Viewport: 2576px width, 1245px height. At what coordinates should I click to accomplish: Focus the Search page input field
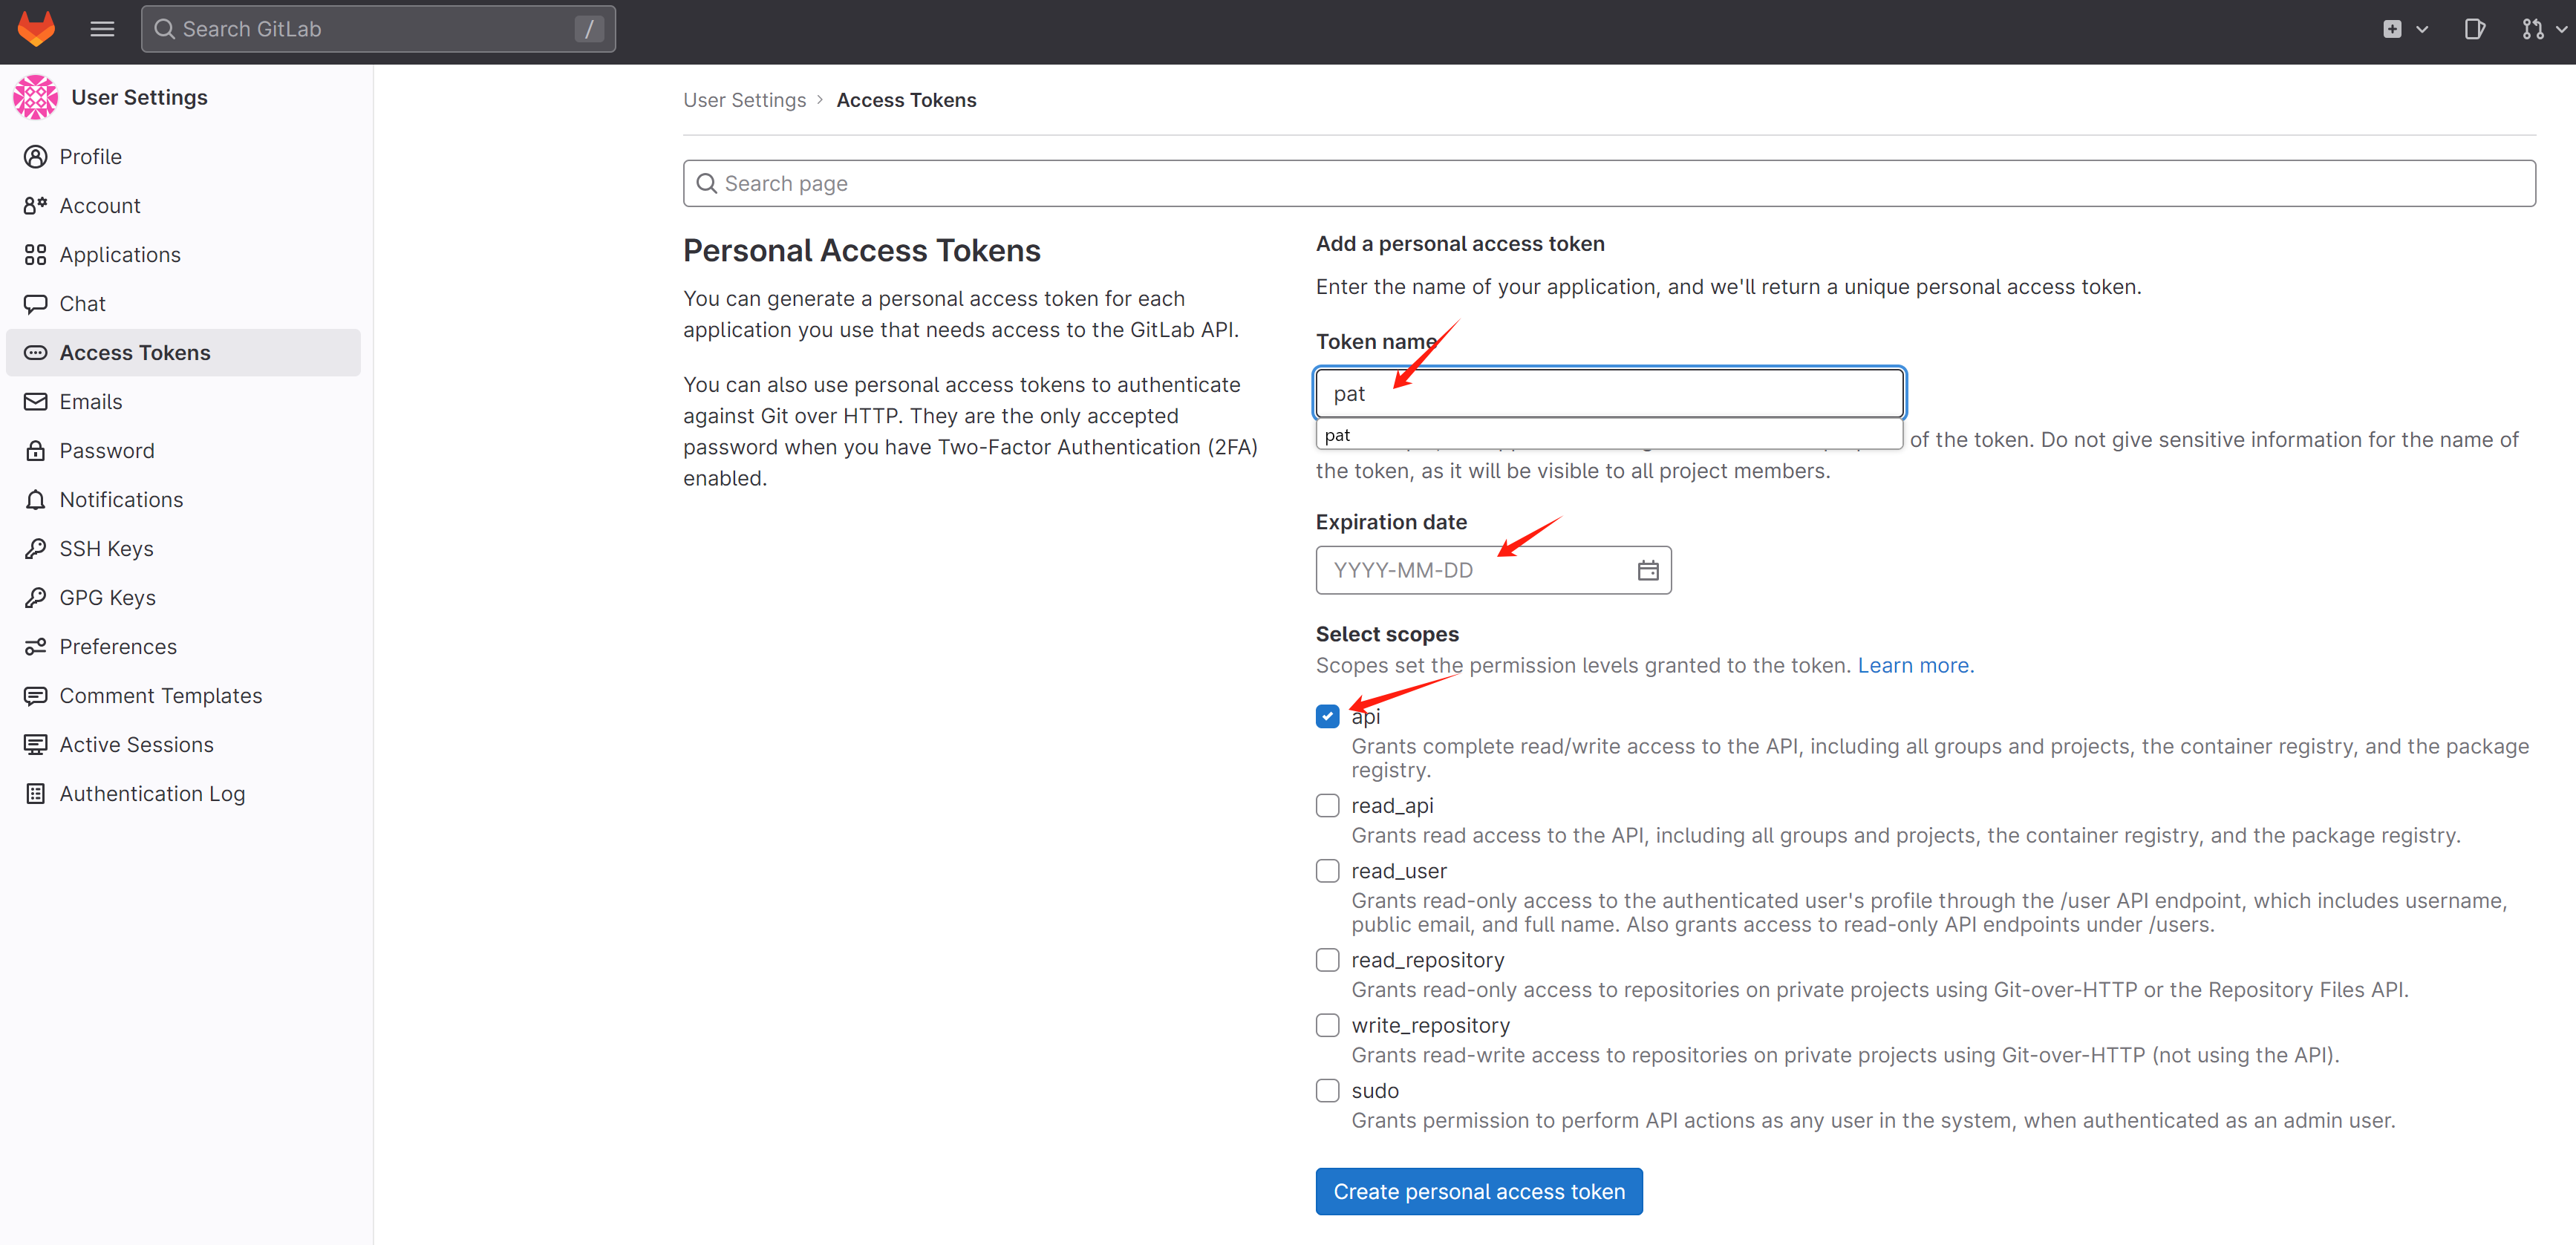(1608, 183)
